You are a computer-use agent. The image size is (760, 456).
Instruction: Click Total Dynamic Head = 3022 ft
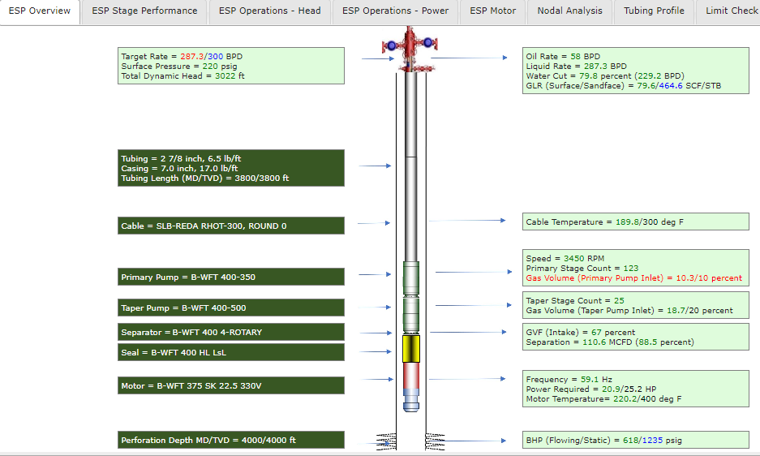pos(183,76)
